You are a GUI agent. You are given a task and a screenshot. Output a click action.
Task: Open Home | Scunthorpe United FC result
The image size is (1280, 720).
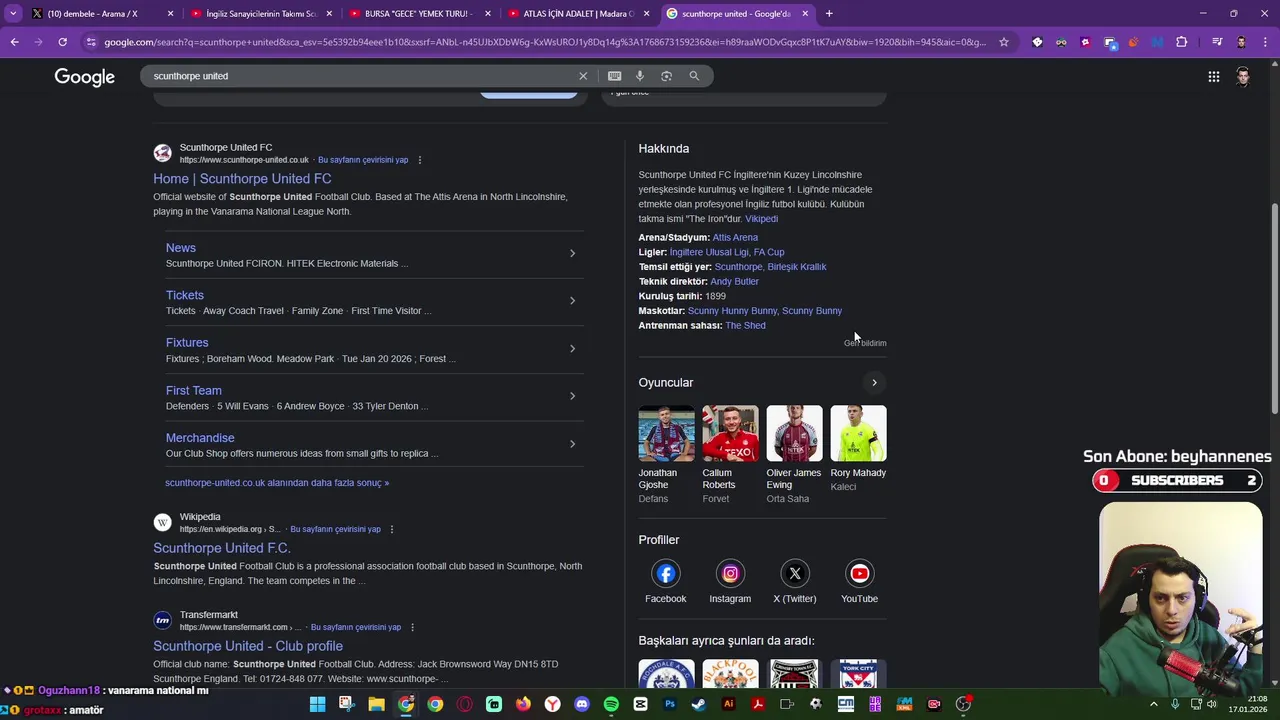(242, 179)
